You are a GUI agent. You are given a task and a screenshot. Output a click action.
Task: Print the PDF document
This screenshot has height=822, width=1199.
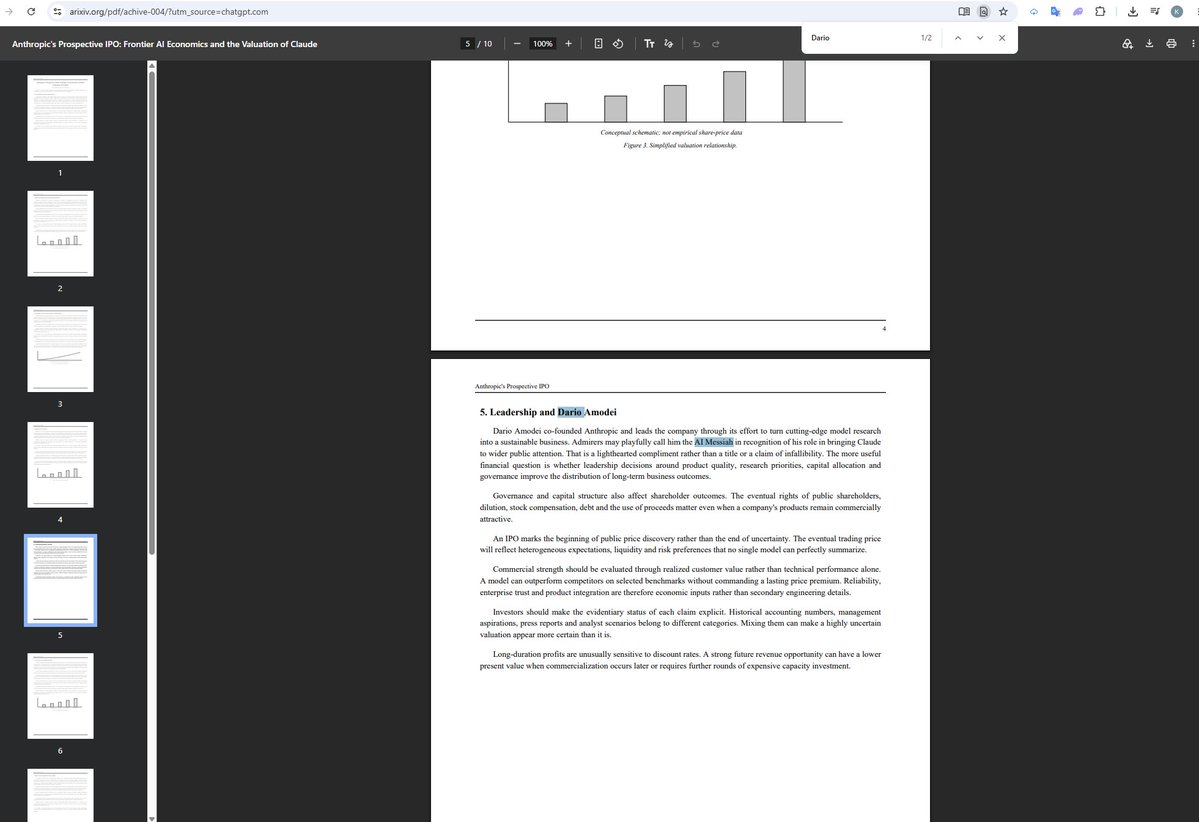1171,44
